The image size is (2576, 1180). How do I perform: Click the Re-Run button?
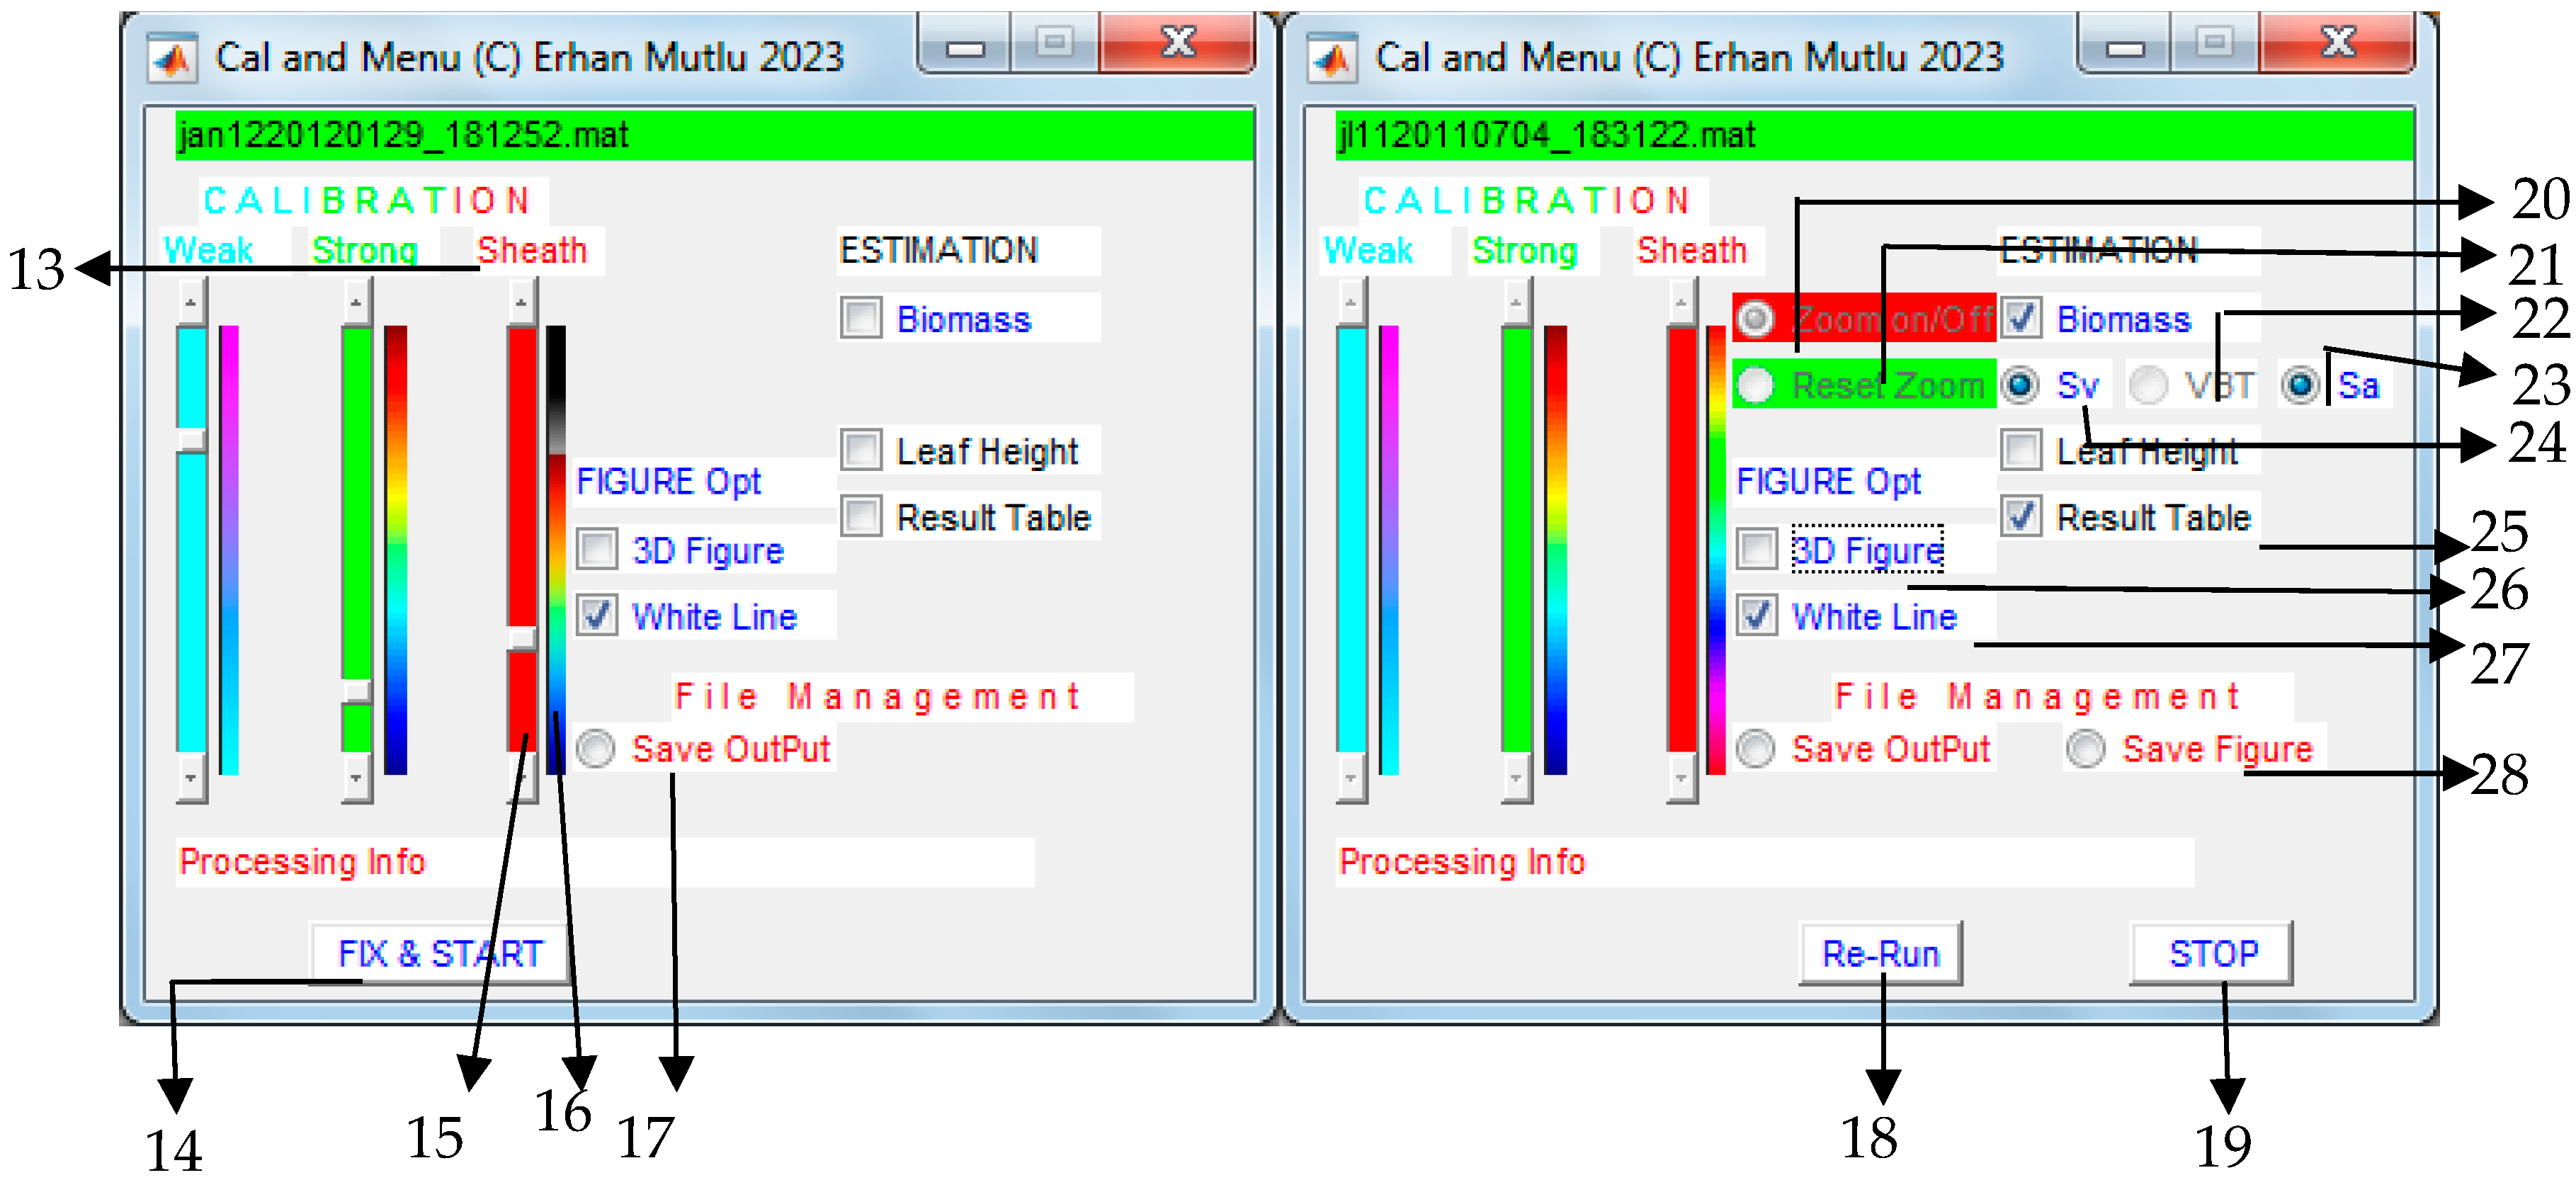(x=1880, y=954)
